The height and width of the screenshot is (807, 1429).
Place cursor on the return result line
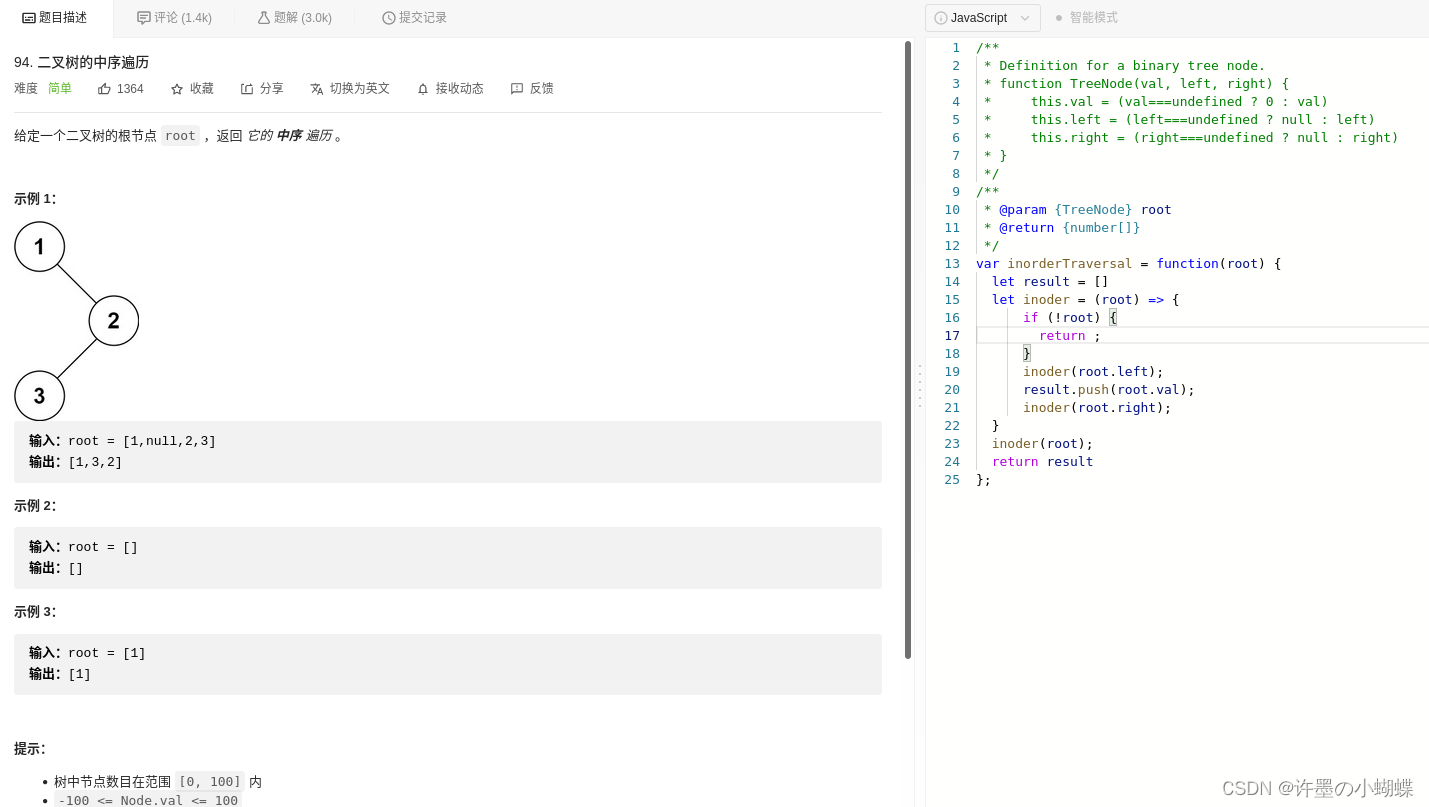coord(1042,461)
